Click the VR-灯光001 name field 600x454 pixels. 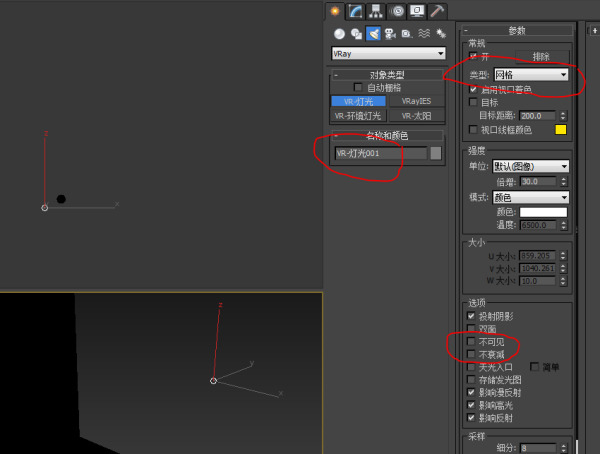[381, 154]
